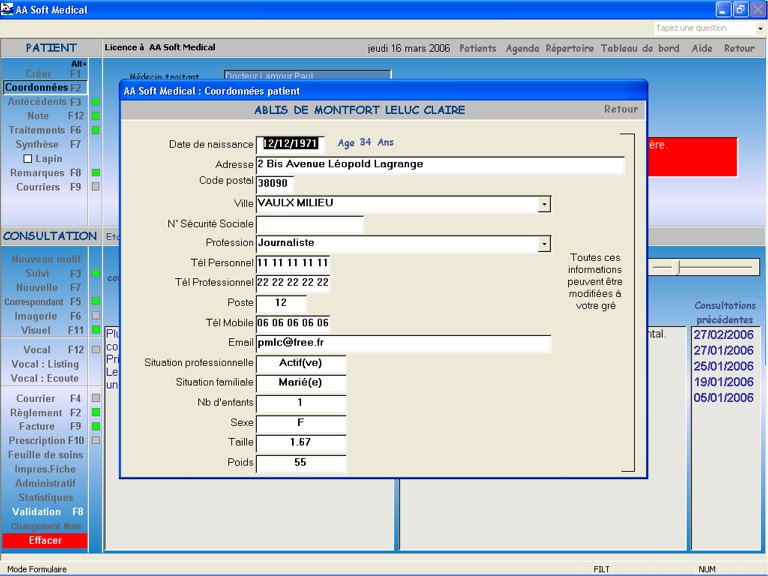
Task: Select Coordonnées F2 in the patient panel
Action: coord(45,87)
